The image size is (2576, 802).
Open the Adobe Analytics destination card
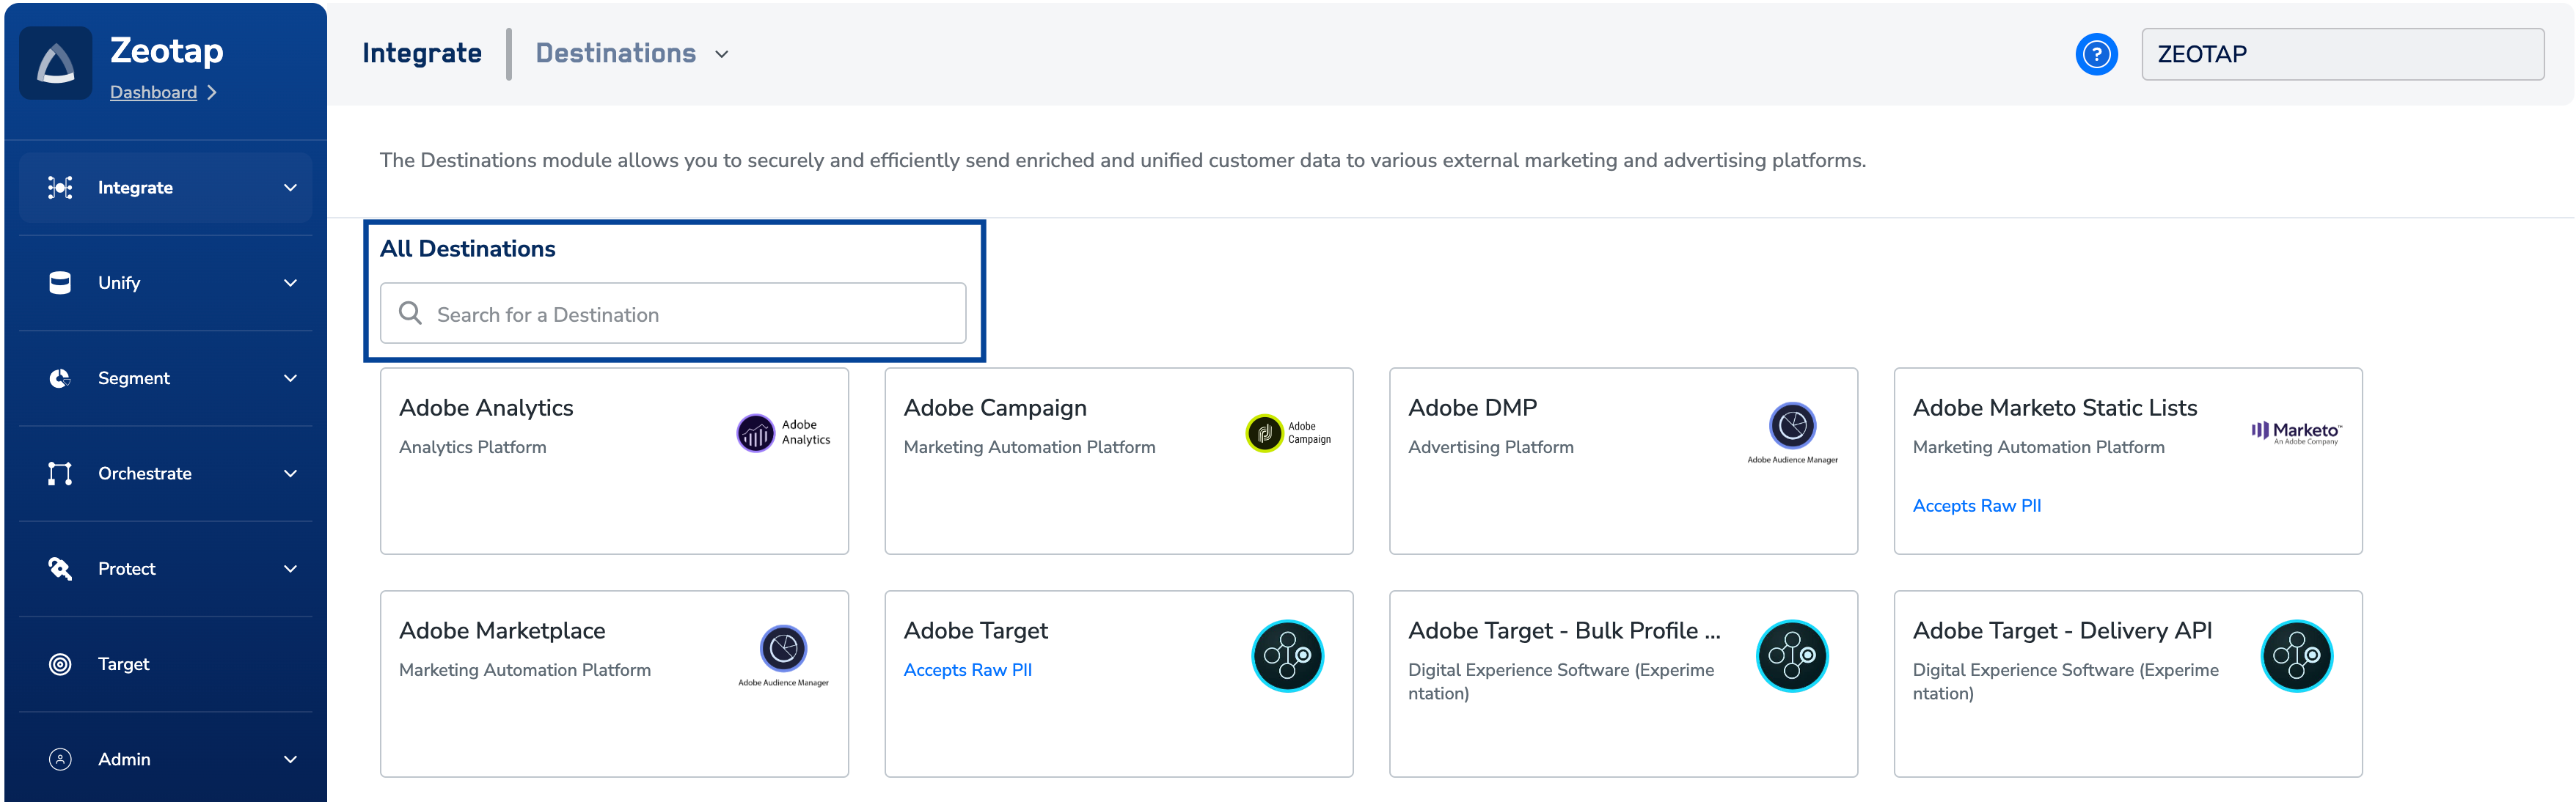[614, 460]
